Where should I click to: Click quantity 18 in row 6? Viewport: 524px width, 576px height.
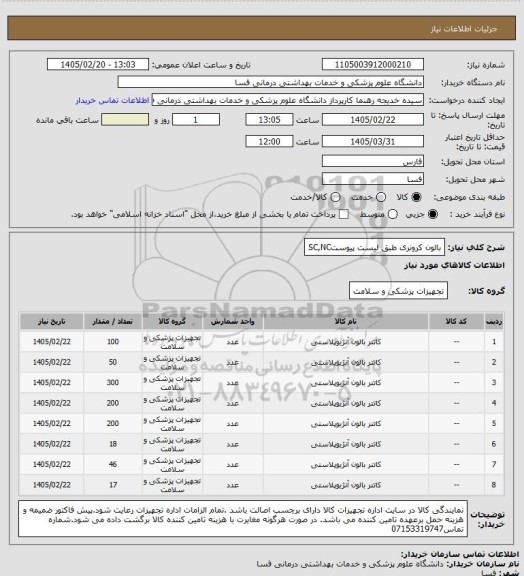113,444
